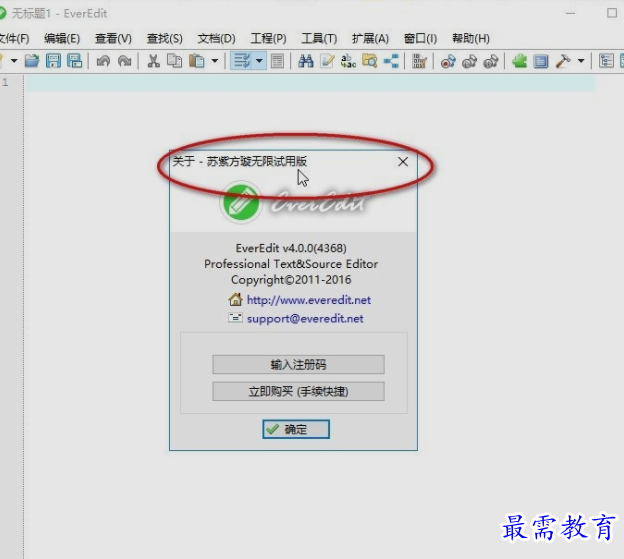Toggle the highlighted word wrap toolbar button
The image size is (624, 559).
pos(242,61)
